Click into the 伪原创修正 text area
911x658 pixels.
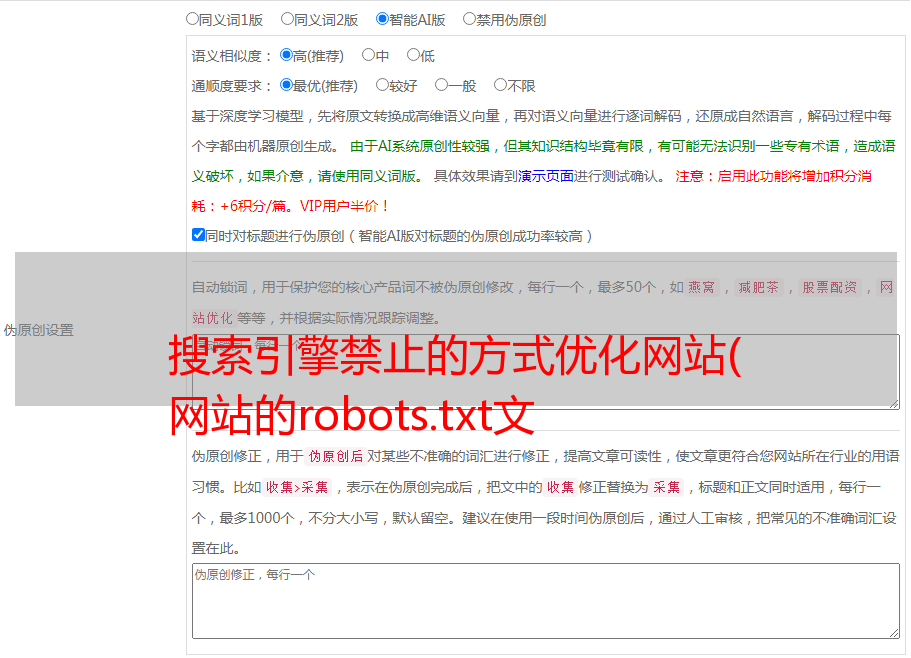(x=546, y=601)
